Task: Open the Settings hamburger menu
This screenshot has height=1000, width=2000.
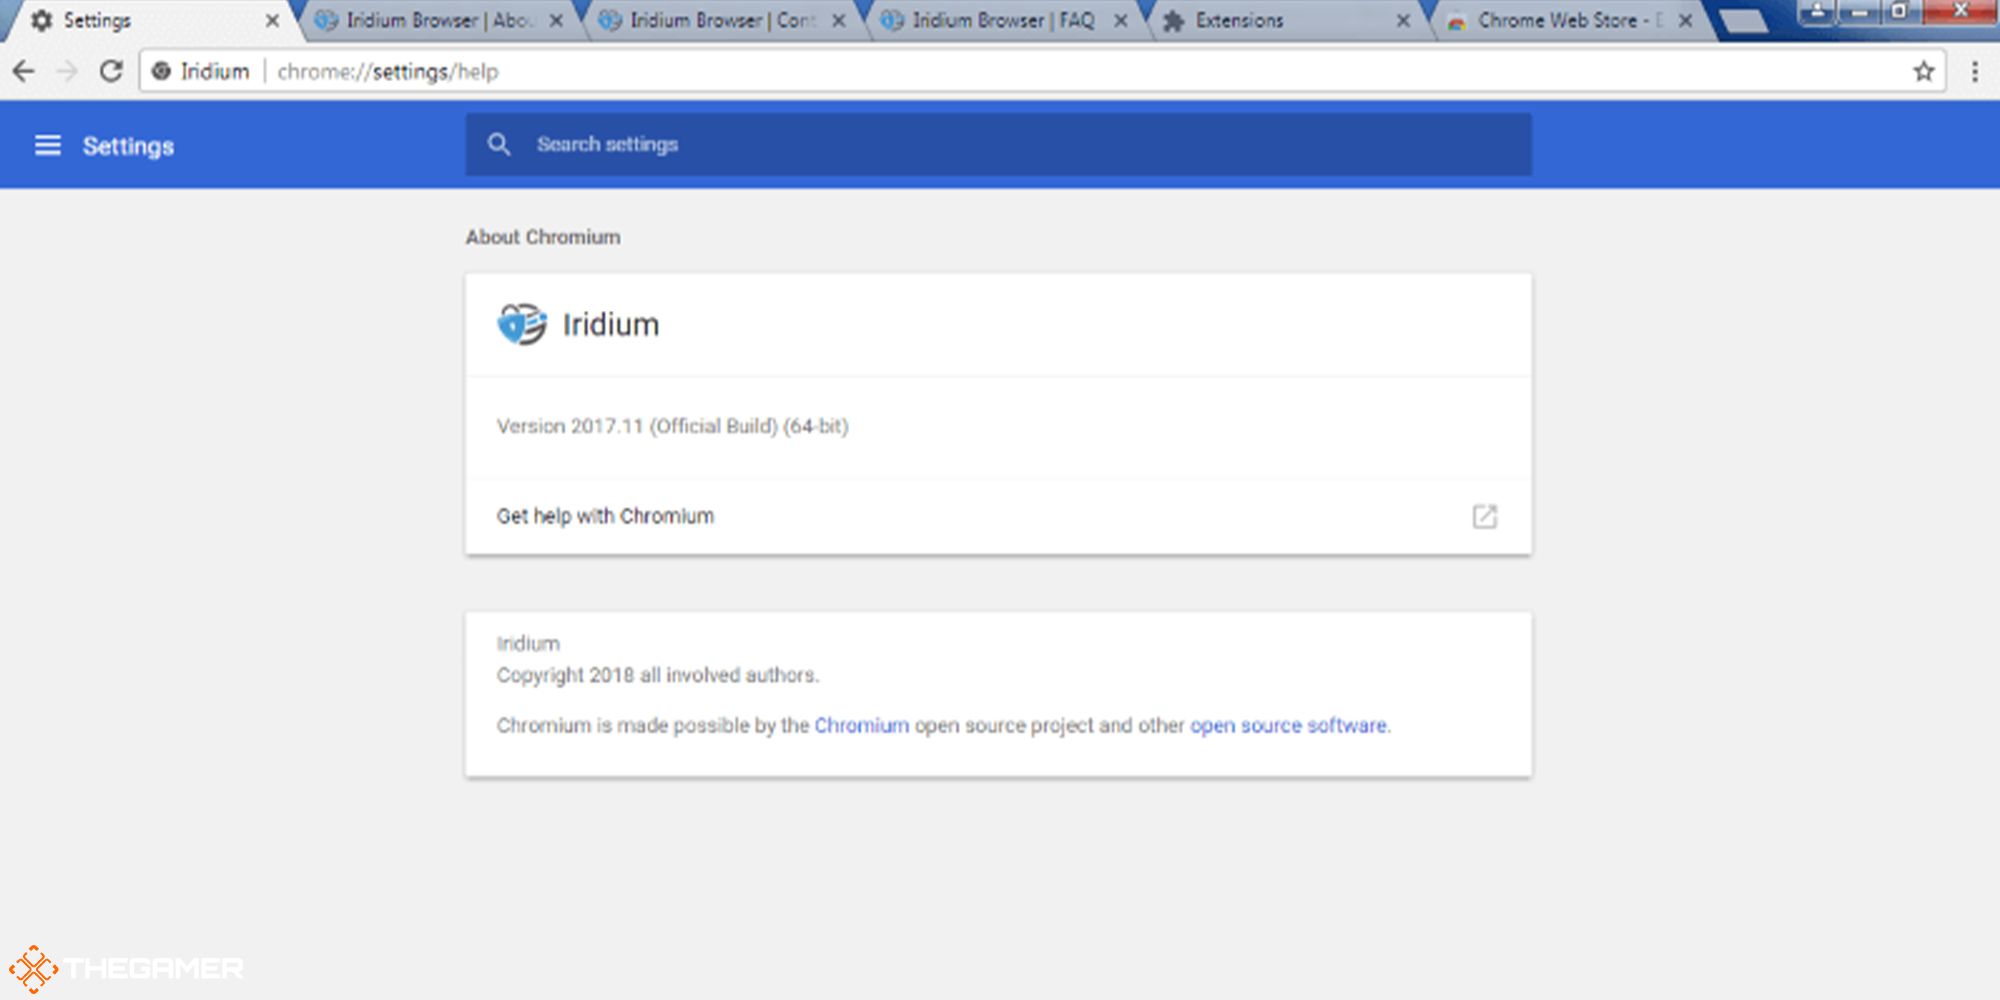Action: (48, 146)
